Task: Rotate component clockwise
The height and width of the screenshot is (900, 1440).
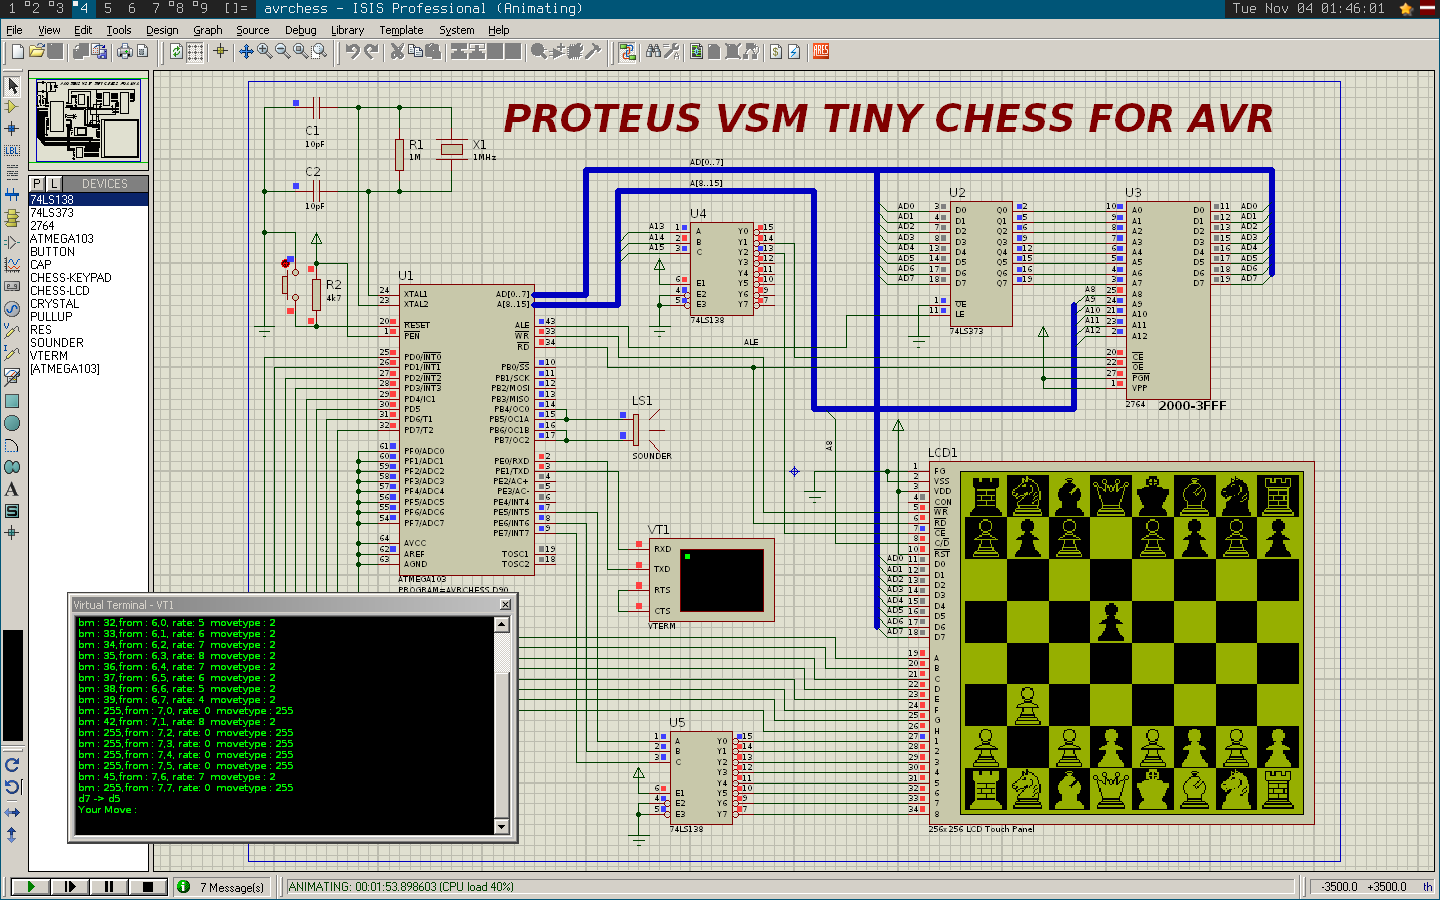Action: [12, 765]
